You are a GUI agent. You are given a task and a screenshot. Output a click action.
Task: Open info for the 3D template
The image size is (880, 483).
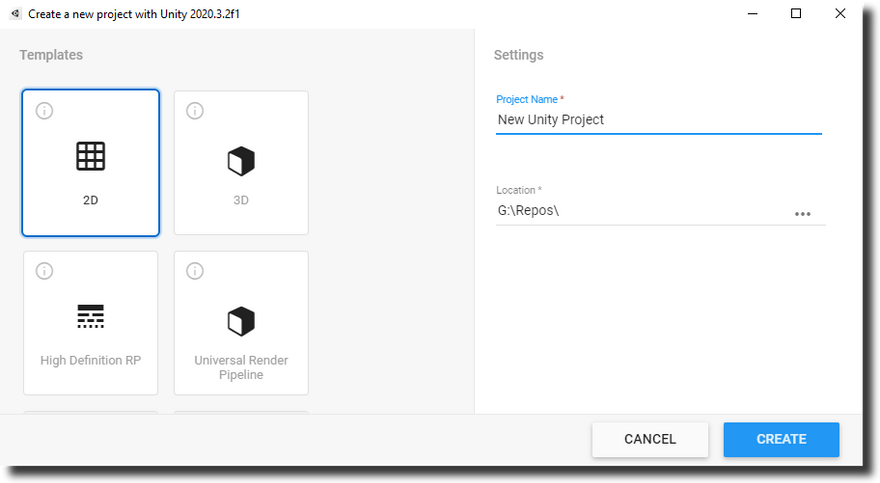(x=195, y=111)
